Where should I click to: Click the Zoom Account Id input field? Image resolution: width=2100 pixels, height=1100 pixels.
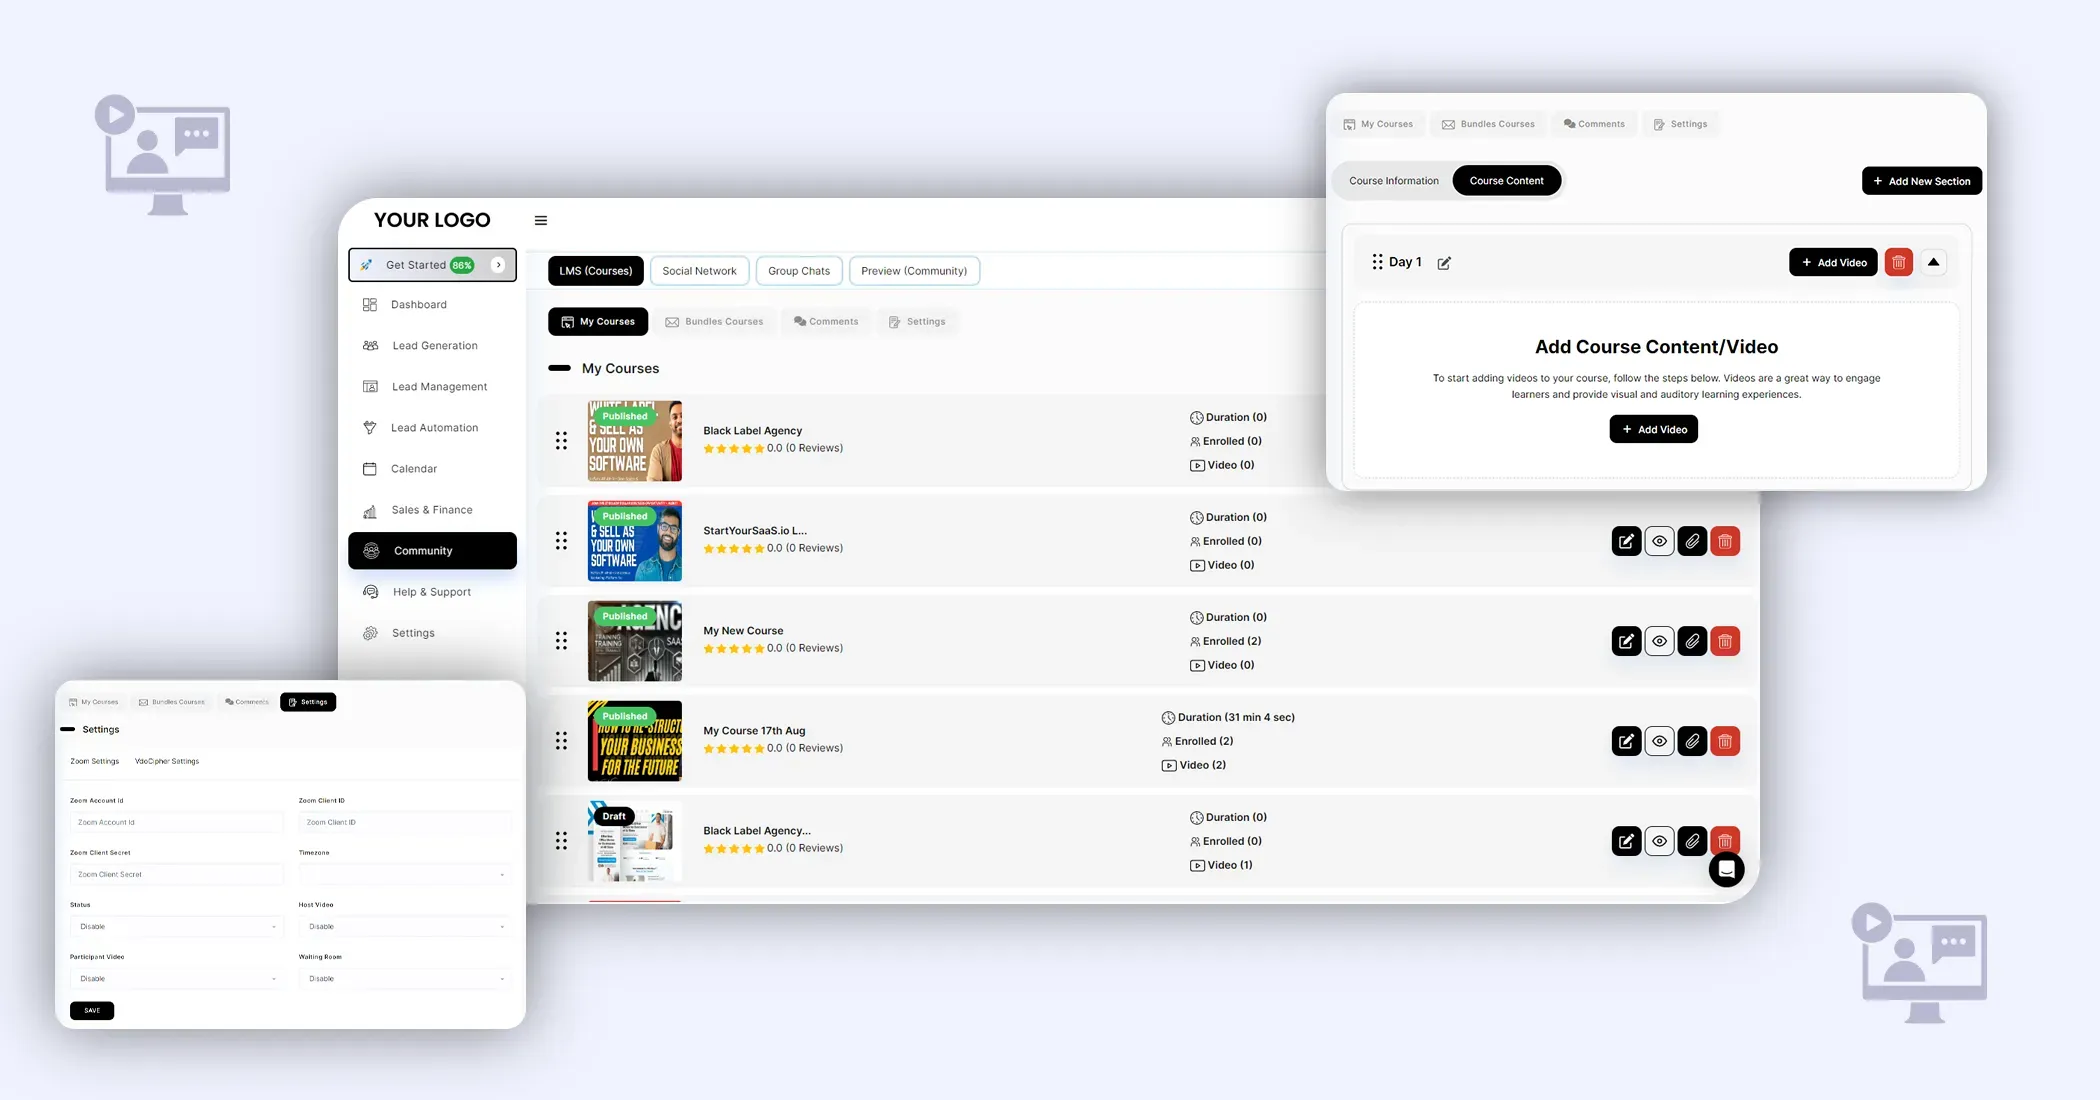(x=176, y=823)
